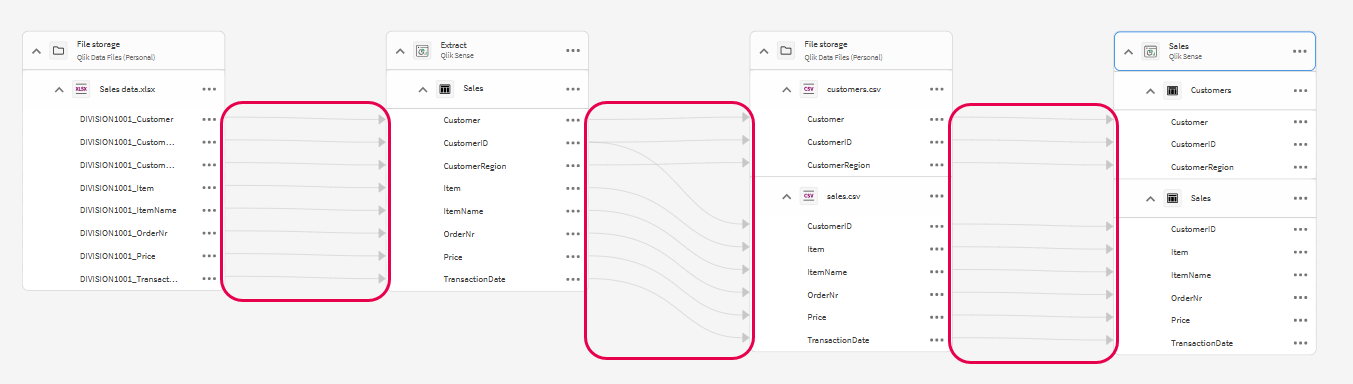
Task: Select OrderNr field in sales.csv
Action: click(x=822, y=295)
